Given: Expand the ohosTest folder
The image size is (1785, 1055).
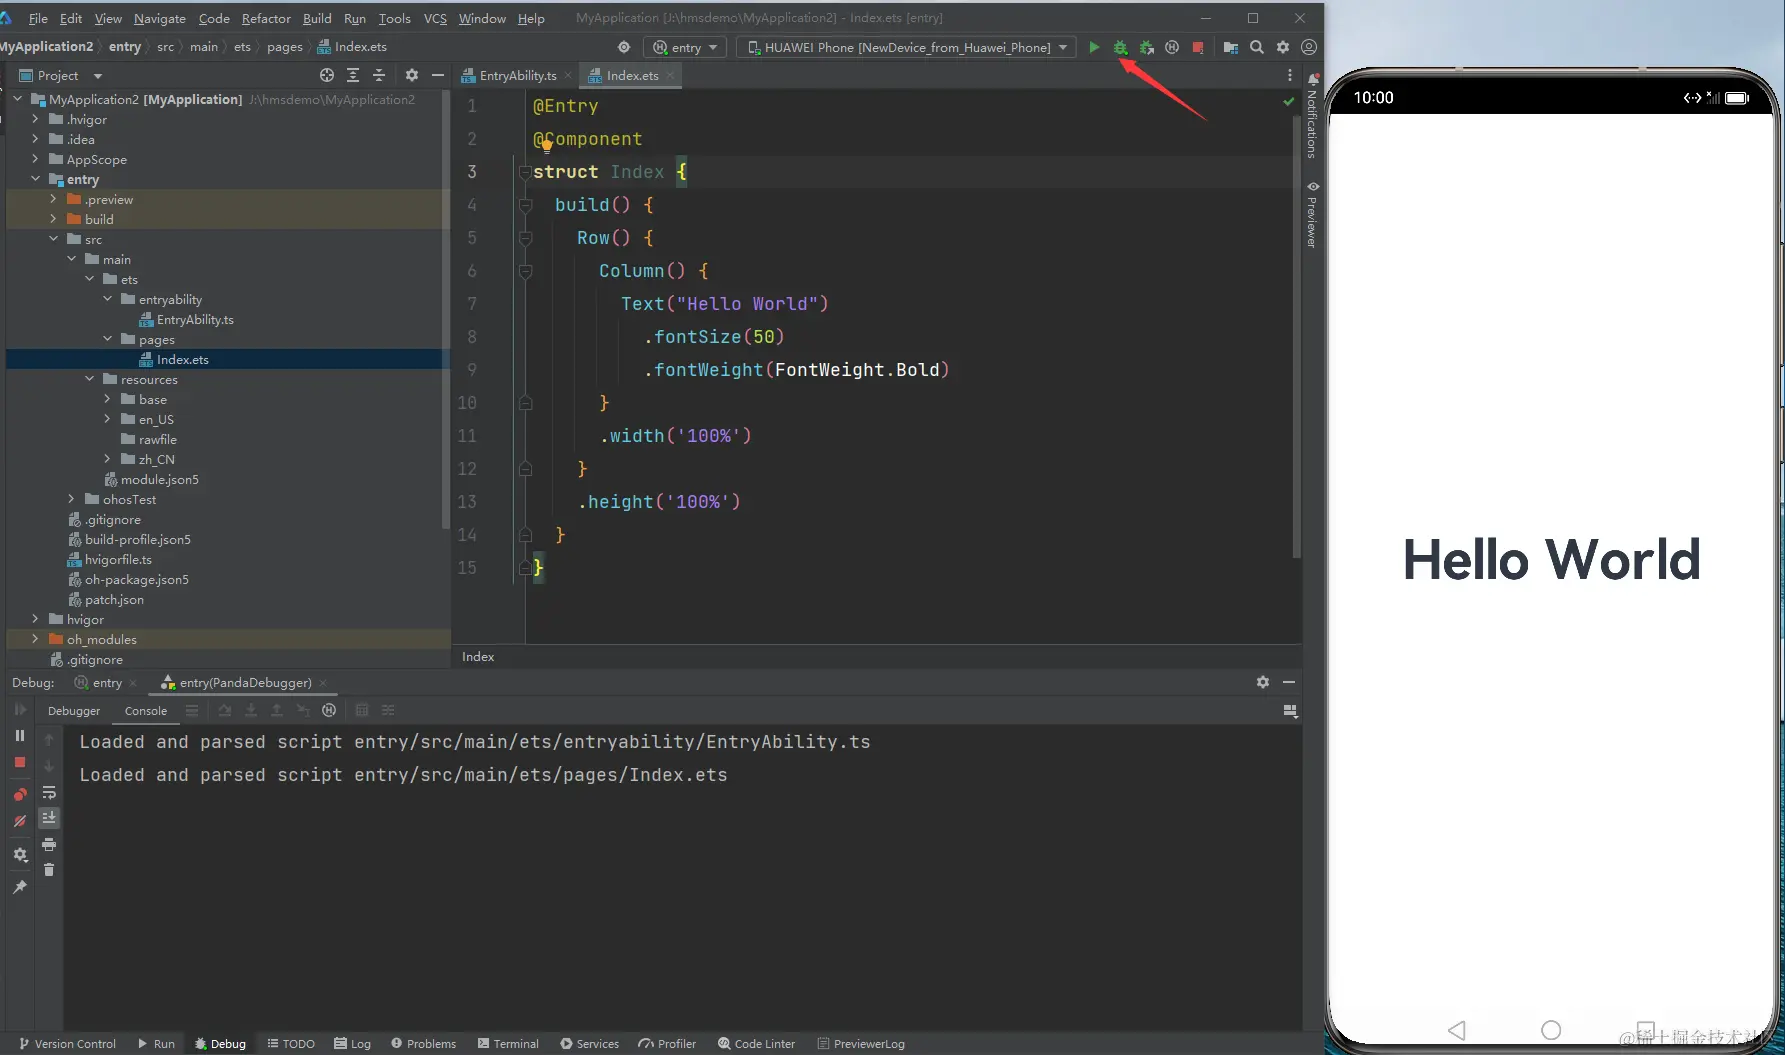Looking at the screenshot, I should 72,499.
